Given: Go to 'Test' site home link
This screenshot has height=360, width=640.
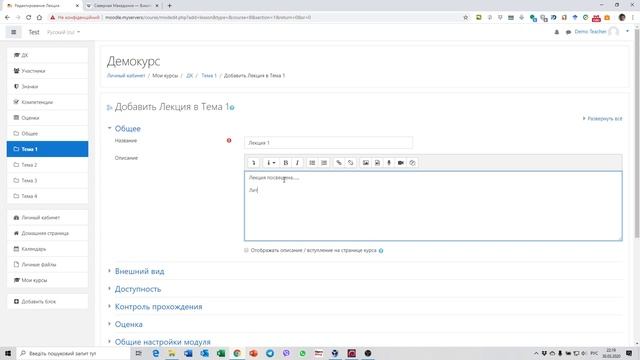Looking at the screenshot, I should coord(34,32).
